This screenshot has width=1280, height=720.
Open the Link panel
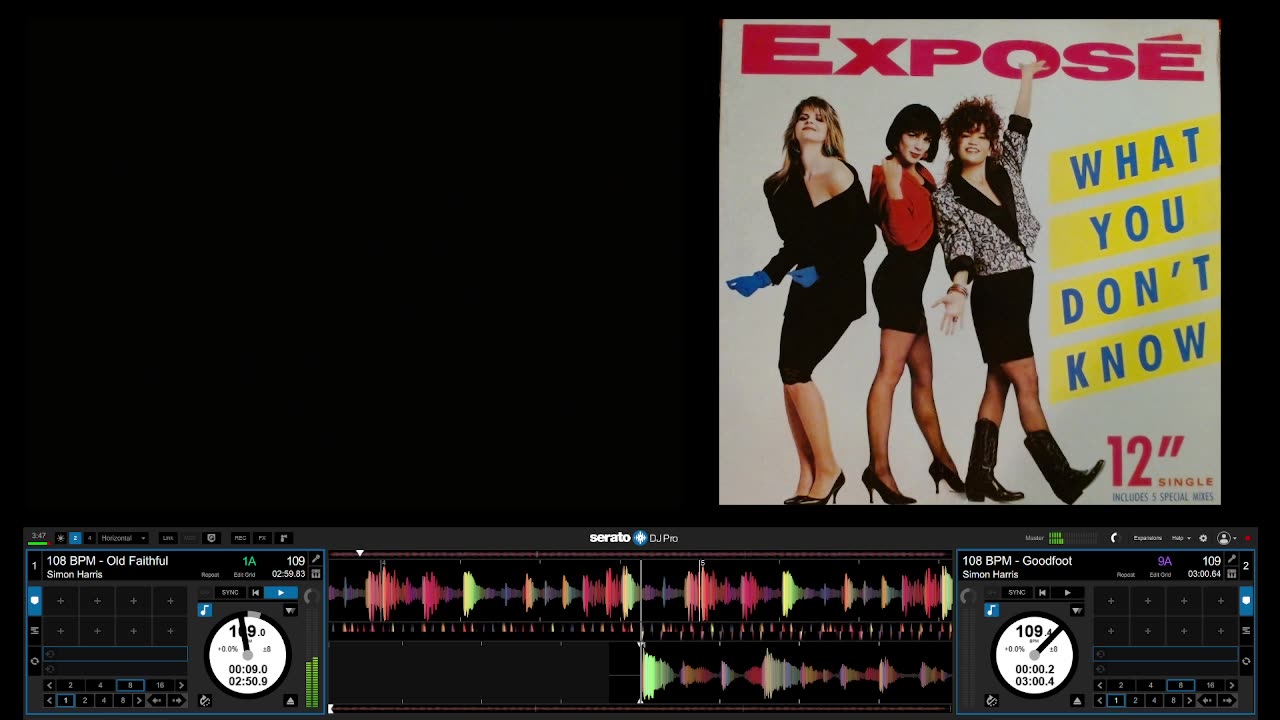click(x=168, y=538)
